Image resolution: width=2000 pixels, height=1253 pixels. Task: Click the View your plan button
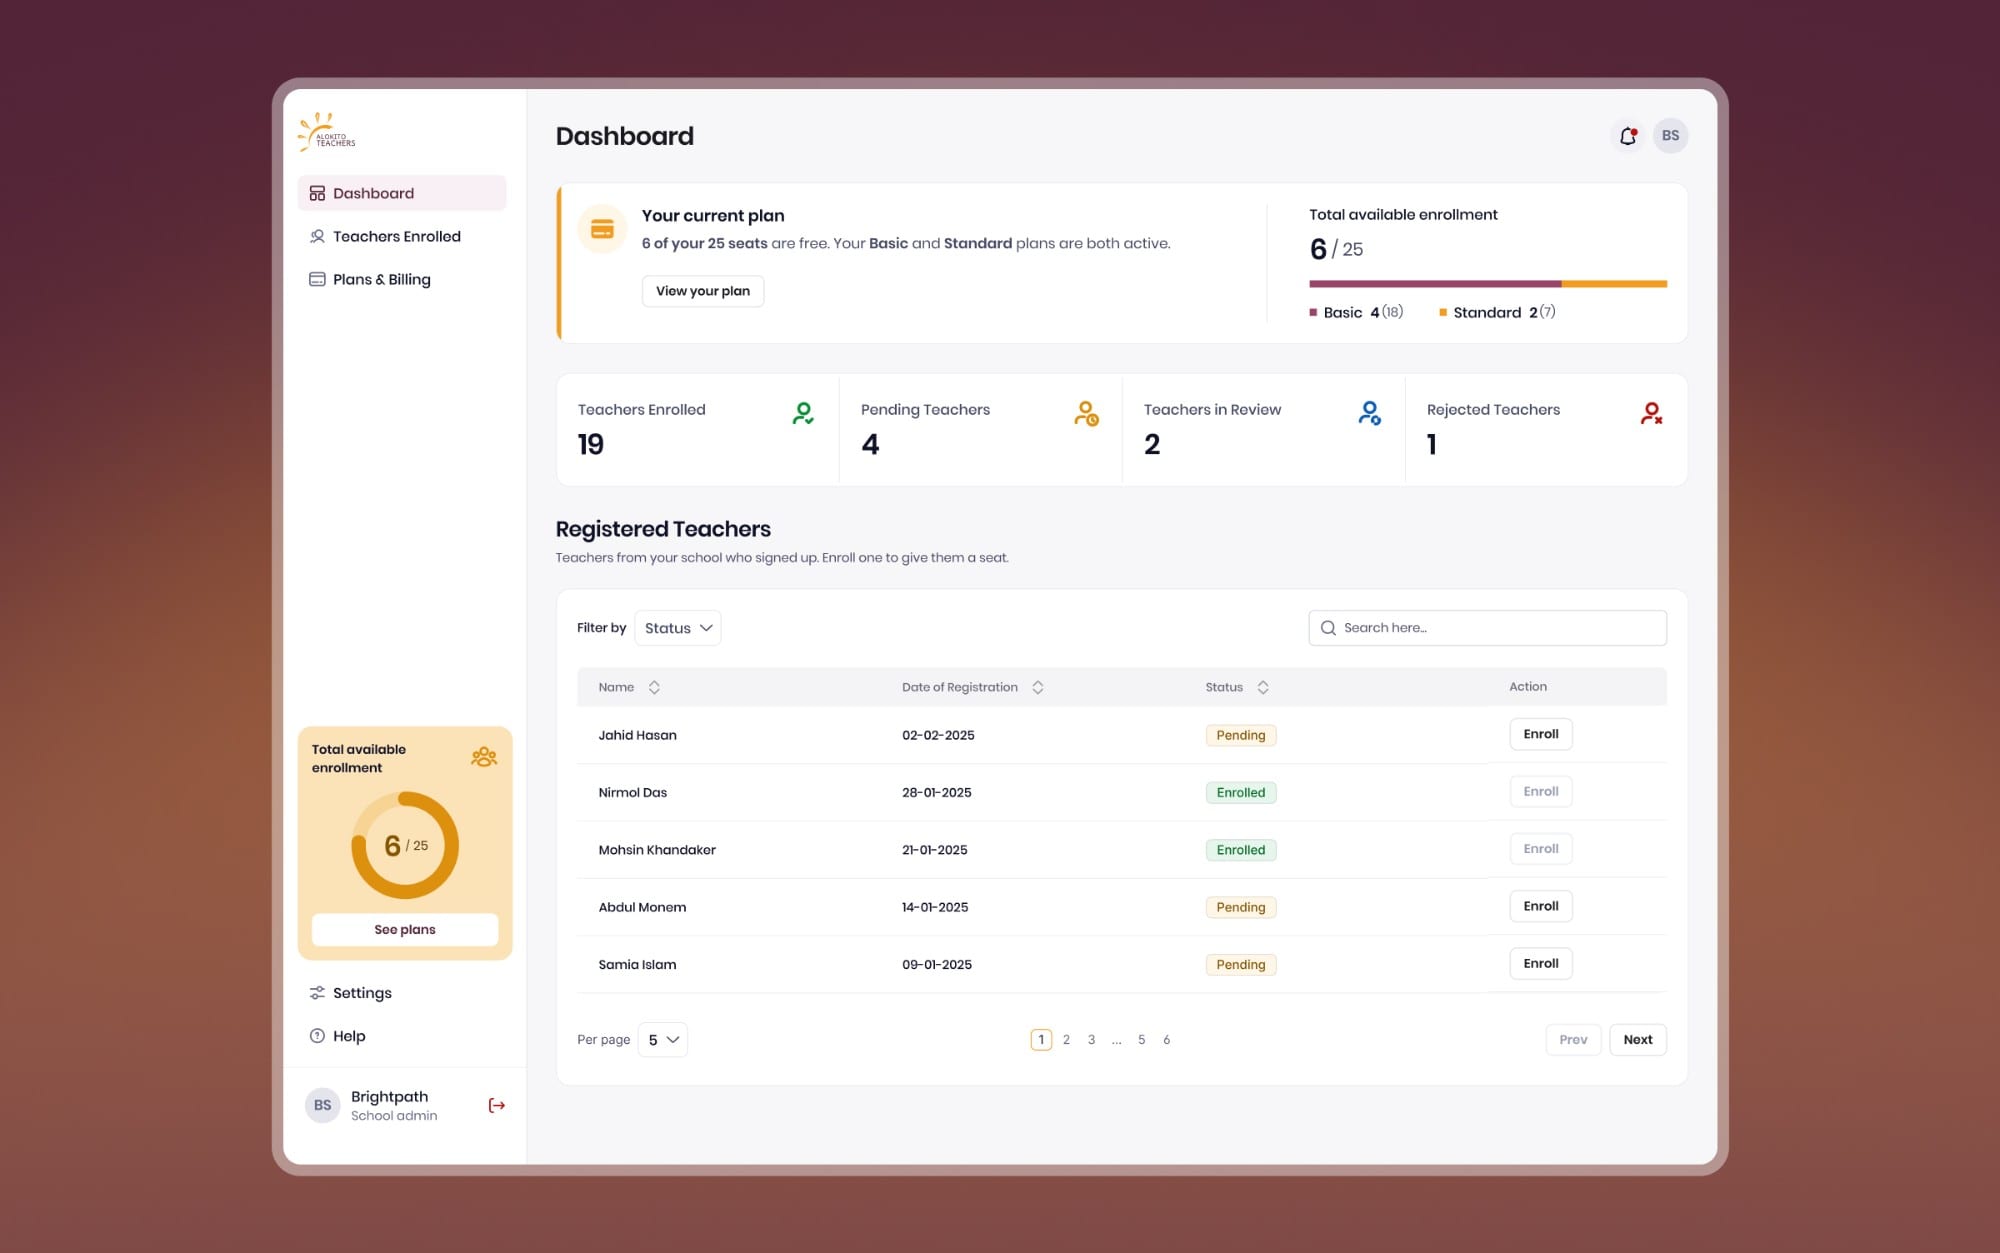point(703,291)
